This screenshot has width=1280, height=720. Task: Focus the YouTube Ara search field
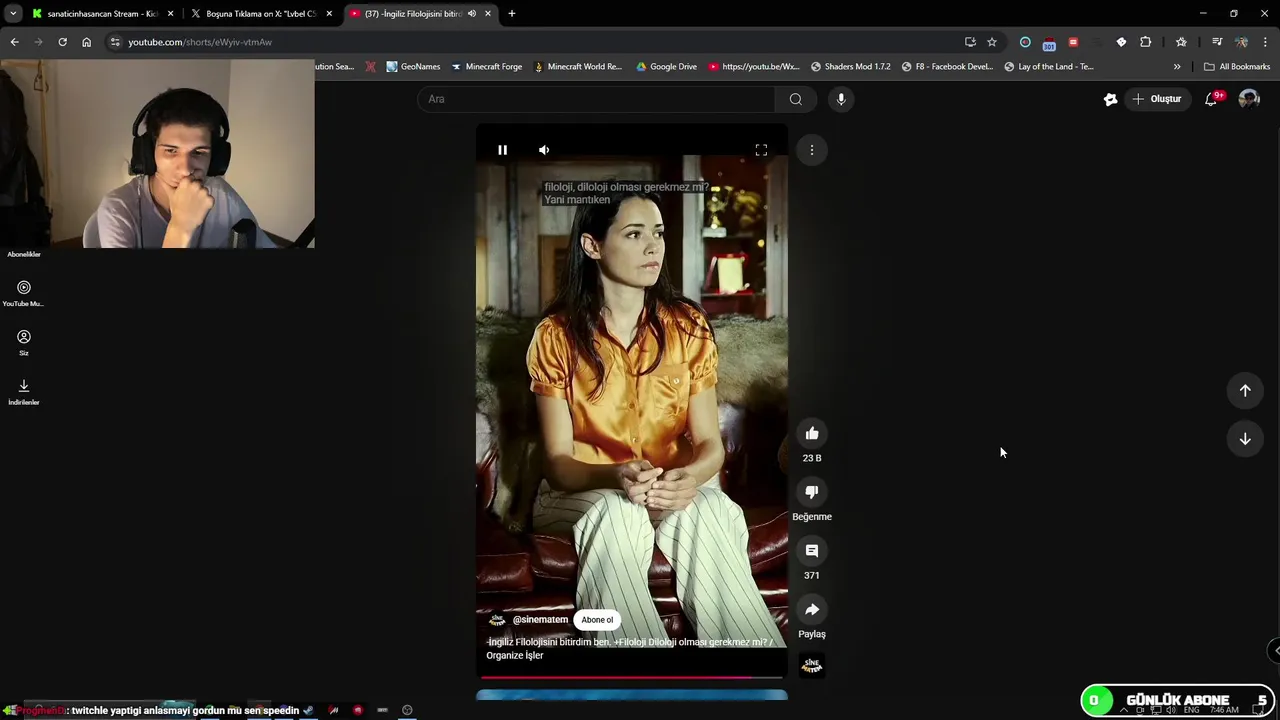click(596, 99)
